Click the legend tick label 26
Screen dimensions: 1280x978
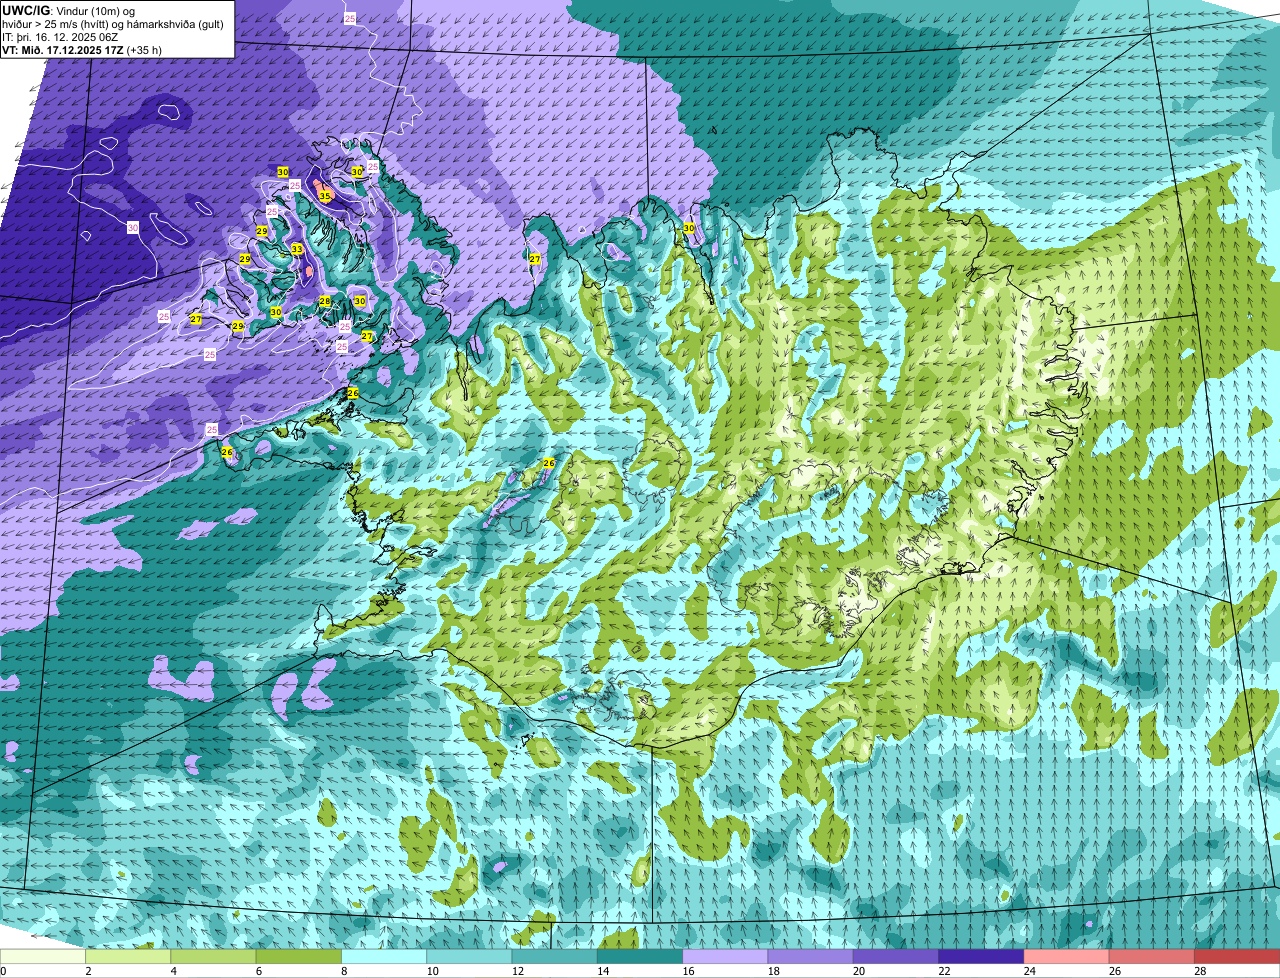tap(1115, 971)
